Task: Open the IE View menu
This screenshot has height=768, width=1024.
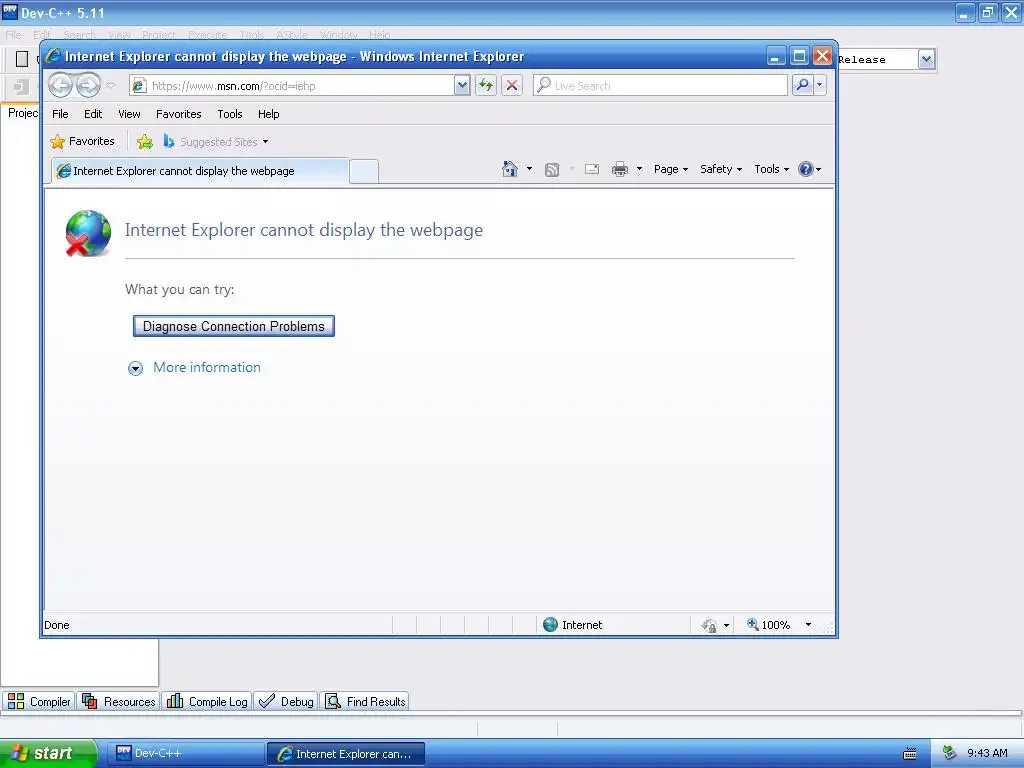Action: [x=129, y=114]
